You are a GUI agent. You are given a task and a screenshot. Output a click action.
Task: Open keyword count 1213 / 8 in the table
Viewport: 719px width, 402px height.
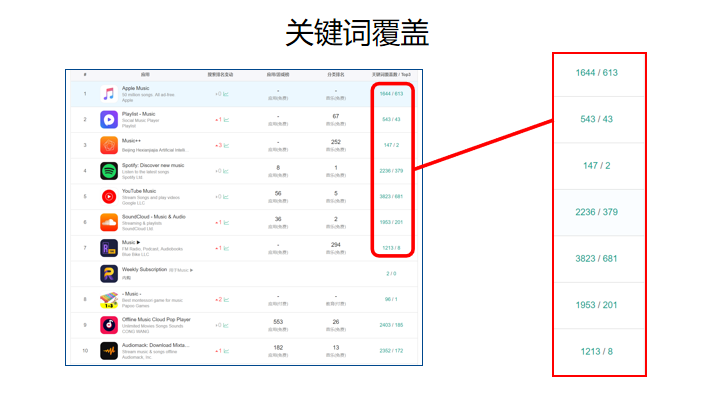pyautogui.click(x=391, y=248)
